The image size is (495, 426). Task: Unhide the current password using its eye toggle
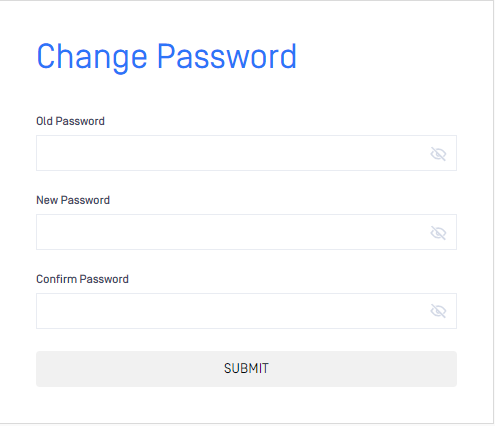click(x=438, y=154)
